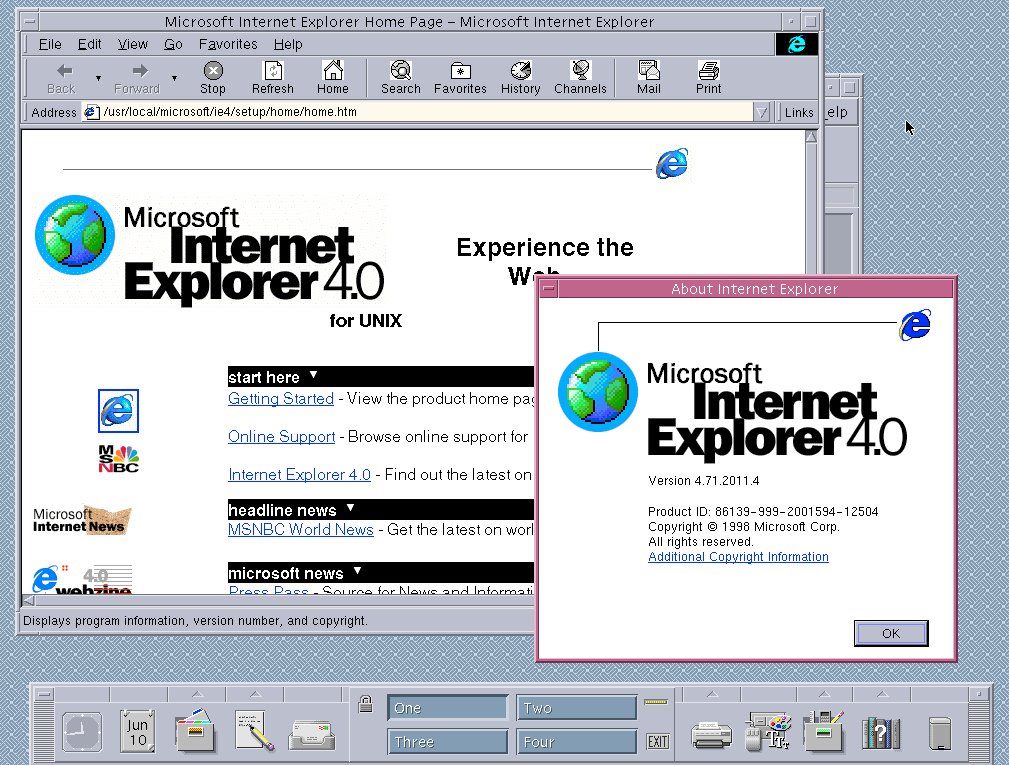Open the Favorites menu
This screenshot has width=1009, height=765.
[x=228, y=44]
